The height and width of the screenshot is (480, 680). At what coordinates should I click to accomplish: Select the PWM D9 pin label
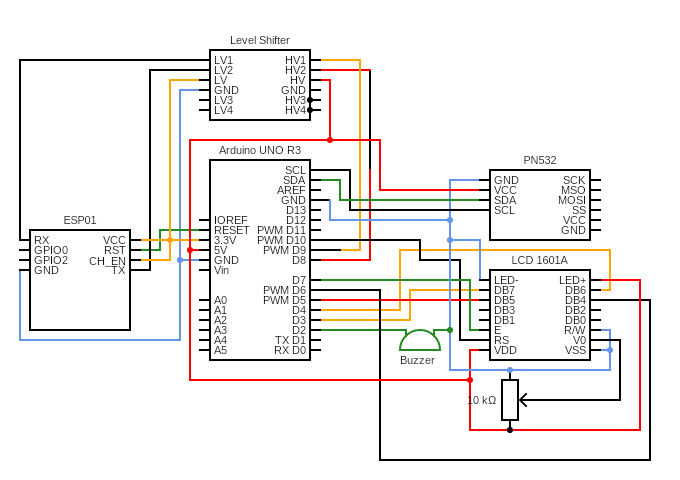[x=284, y=250]
